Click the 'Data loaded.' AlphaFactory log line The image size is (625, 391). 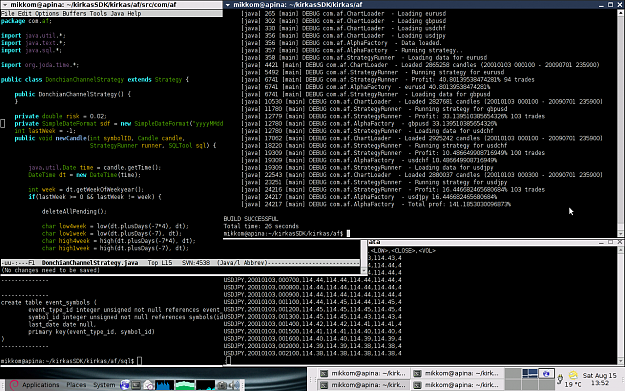click(341, 43)
